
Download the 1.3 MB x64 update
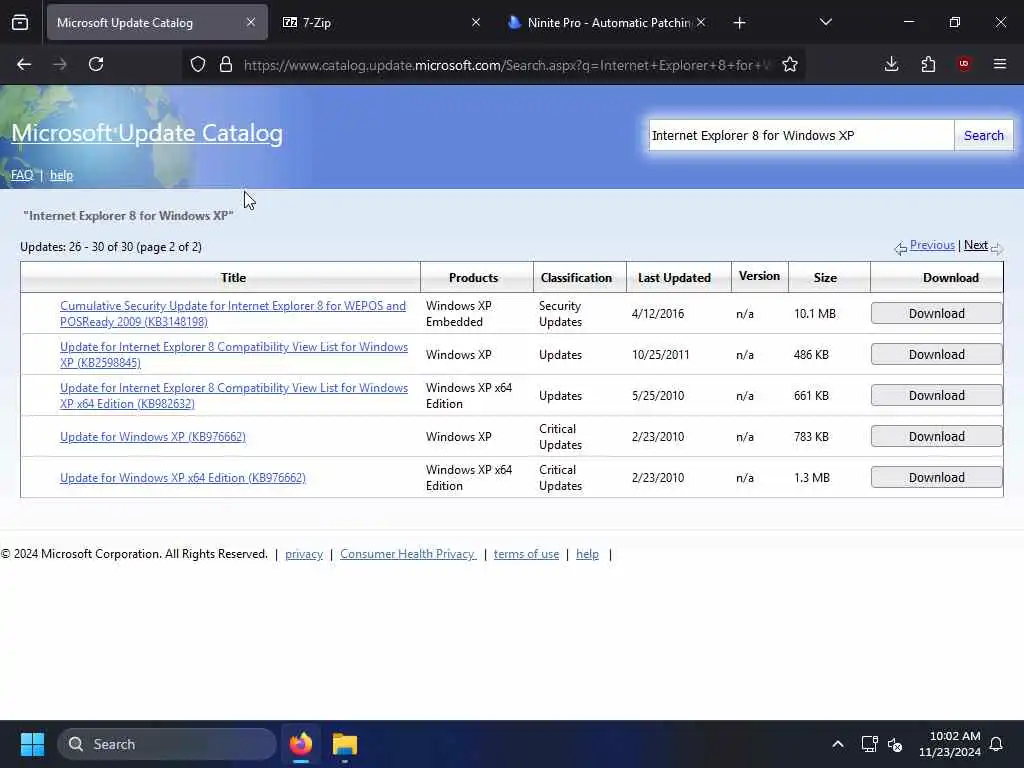coord(936,478)
